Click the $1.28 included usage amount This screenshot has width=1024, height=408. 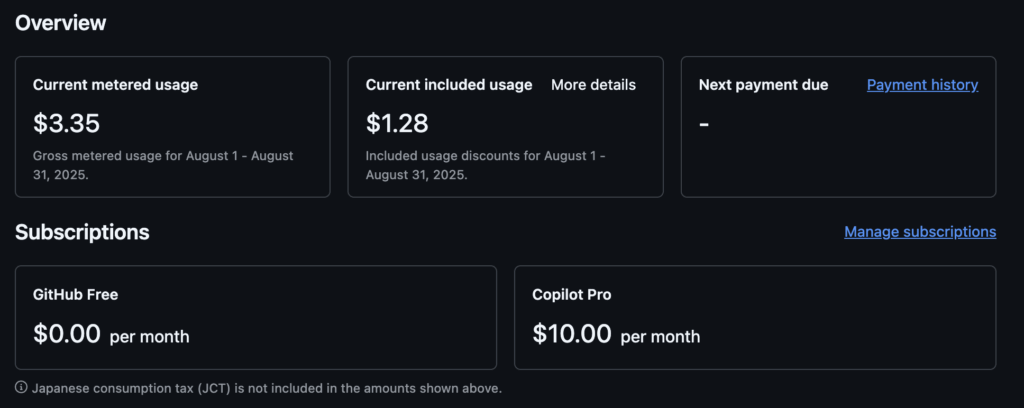click(397, 123)
